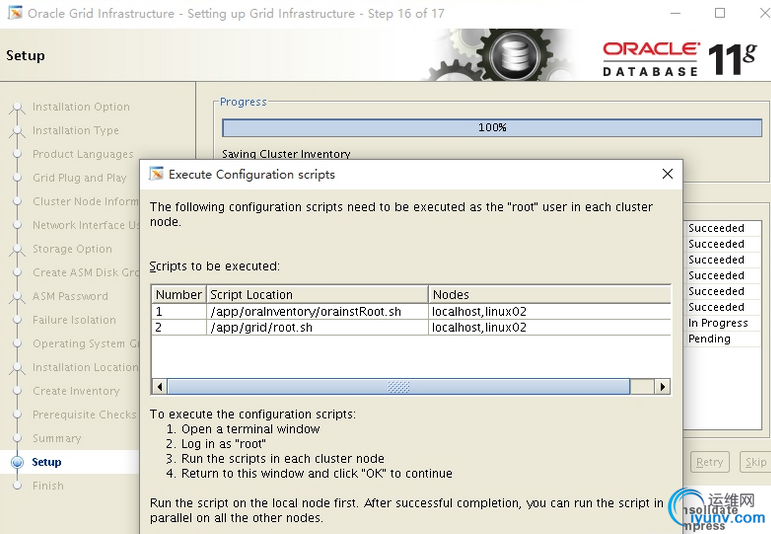
Task: Open the Grid Plug and Play step
Action: tap(80, 178)
